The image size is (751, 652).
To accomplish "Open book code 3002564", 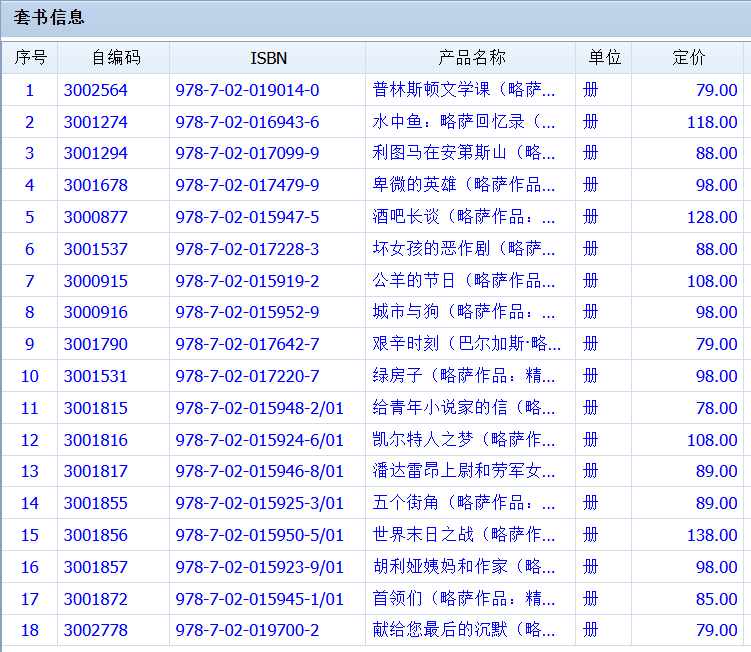I will pyautogui.click(x=96, y=90).
